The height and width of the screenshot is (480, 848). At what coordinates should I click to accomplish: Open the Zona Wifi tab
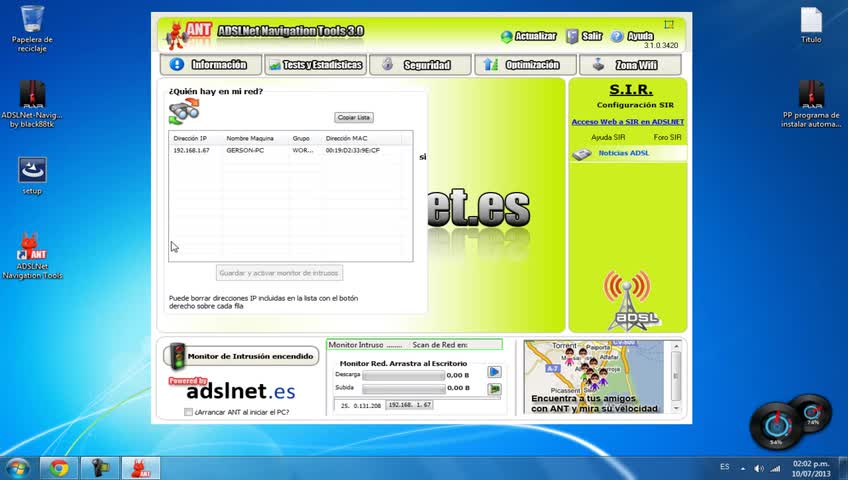[x=630, y=65]
